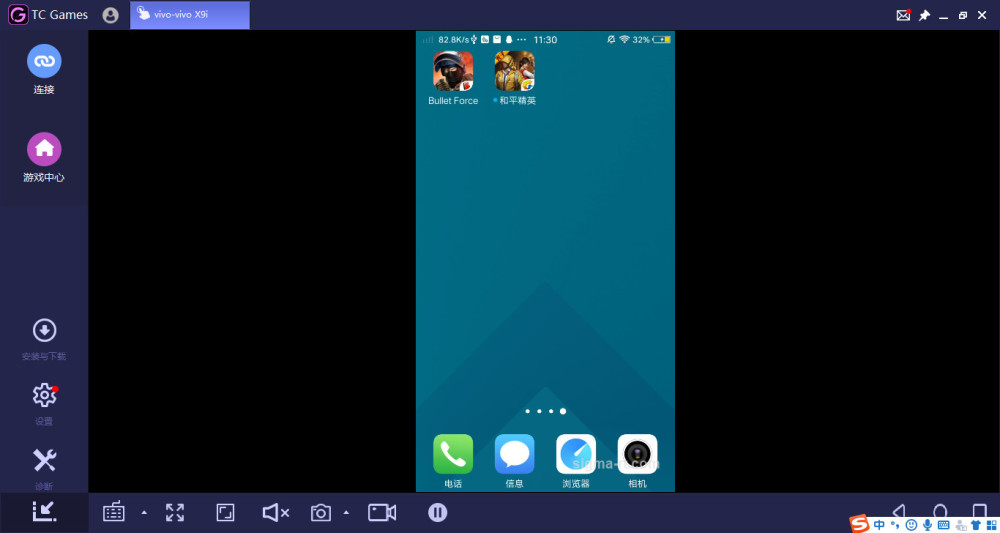1000x533 pixels.
Task: Open the 诊断 diagnostics tools icon
Action: (x=44, y=460)
